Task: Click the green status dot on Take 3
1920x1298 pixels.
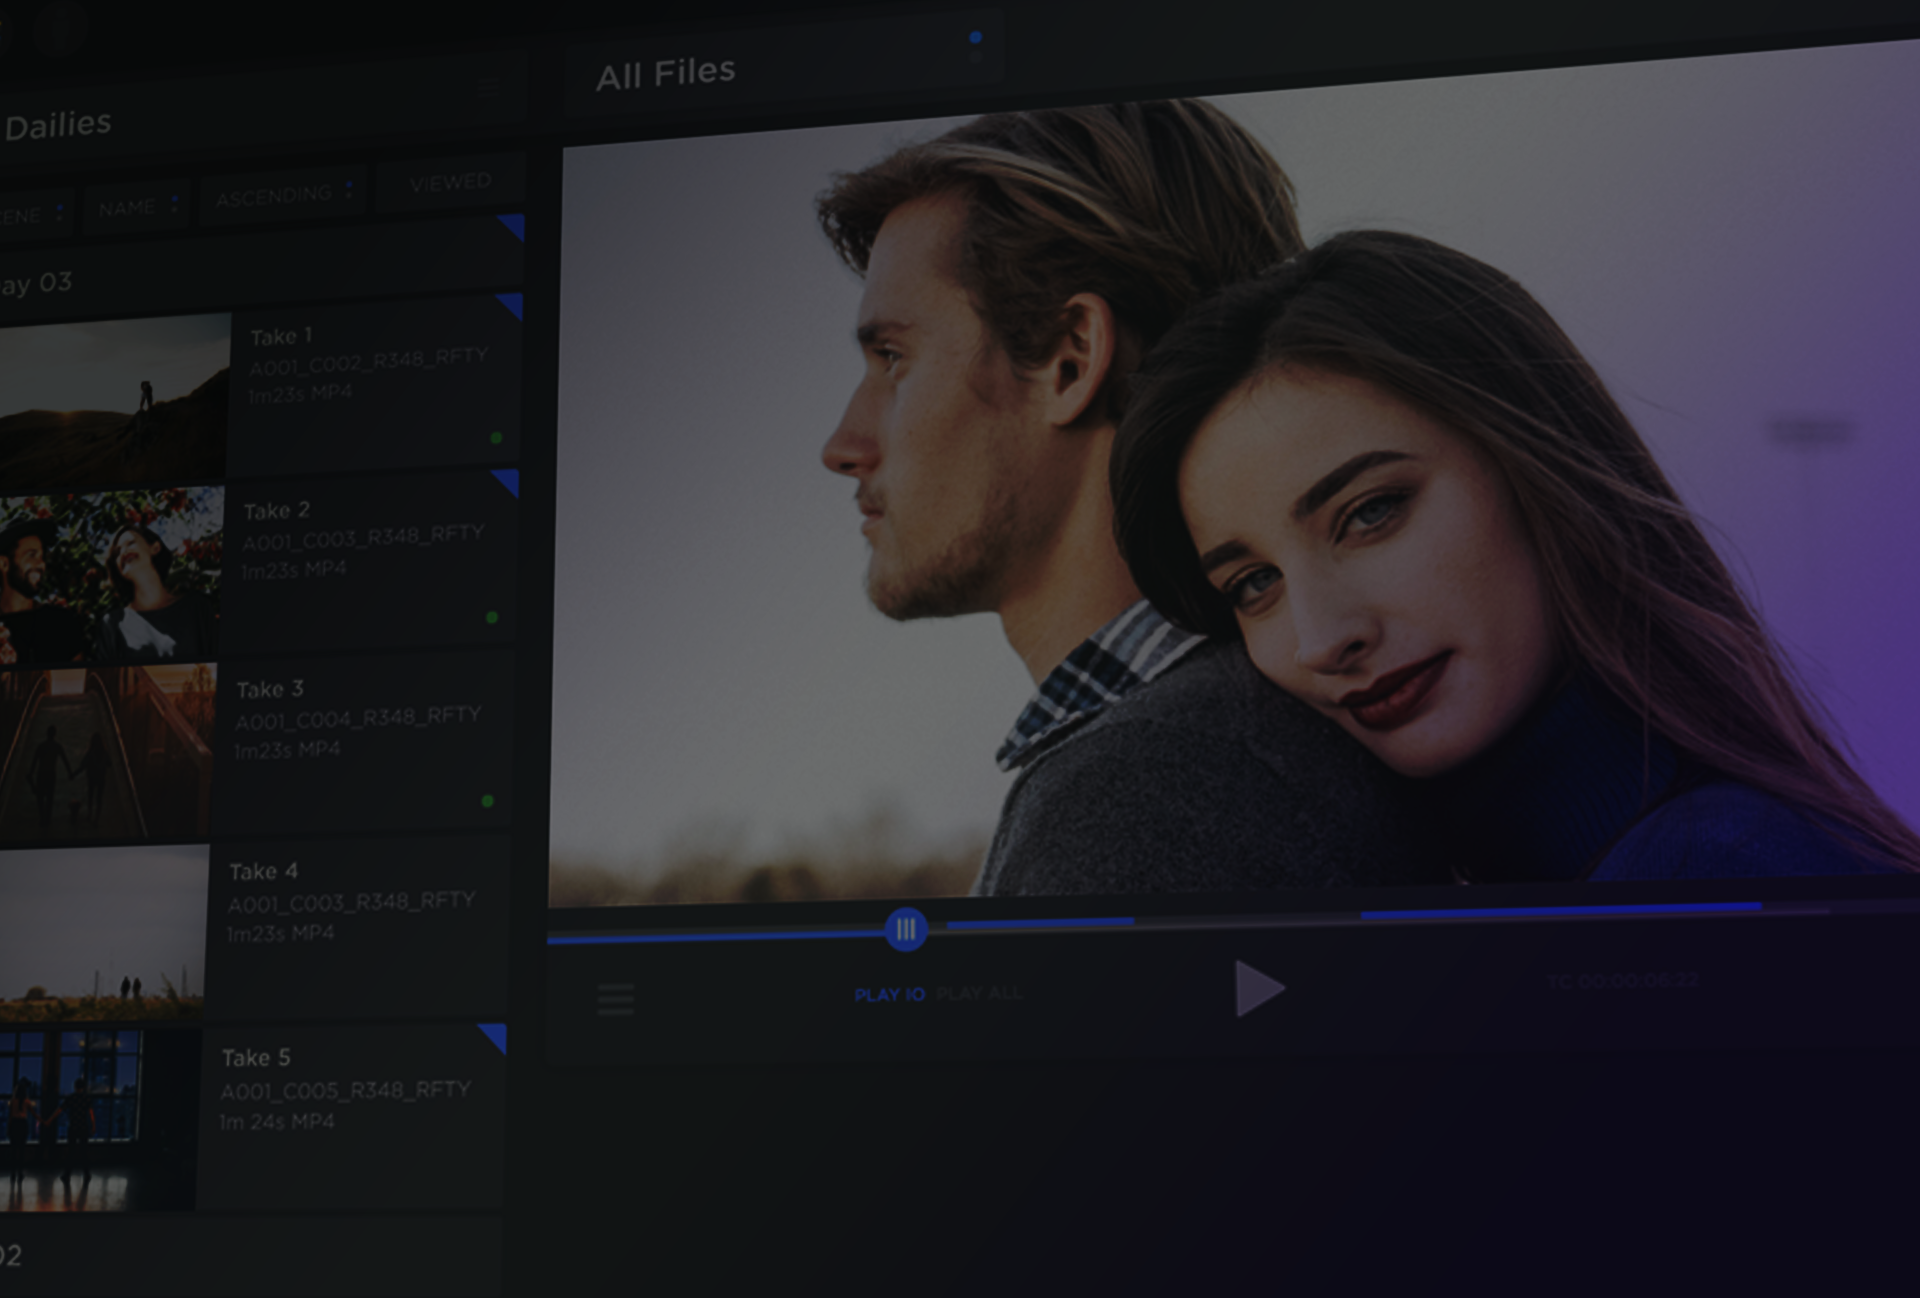Action: [488, 801]
